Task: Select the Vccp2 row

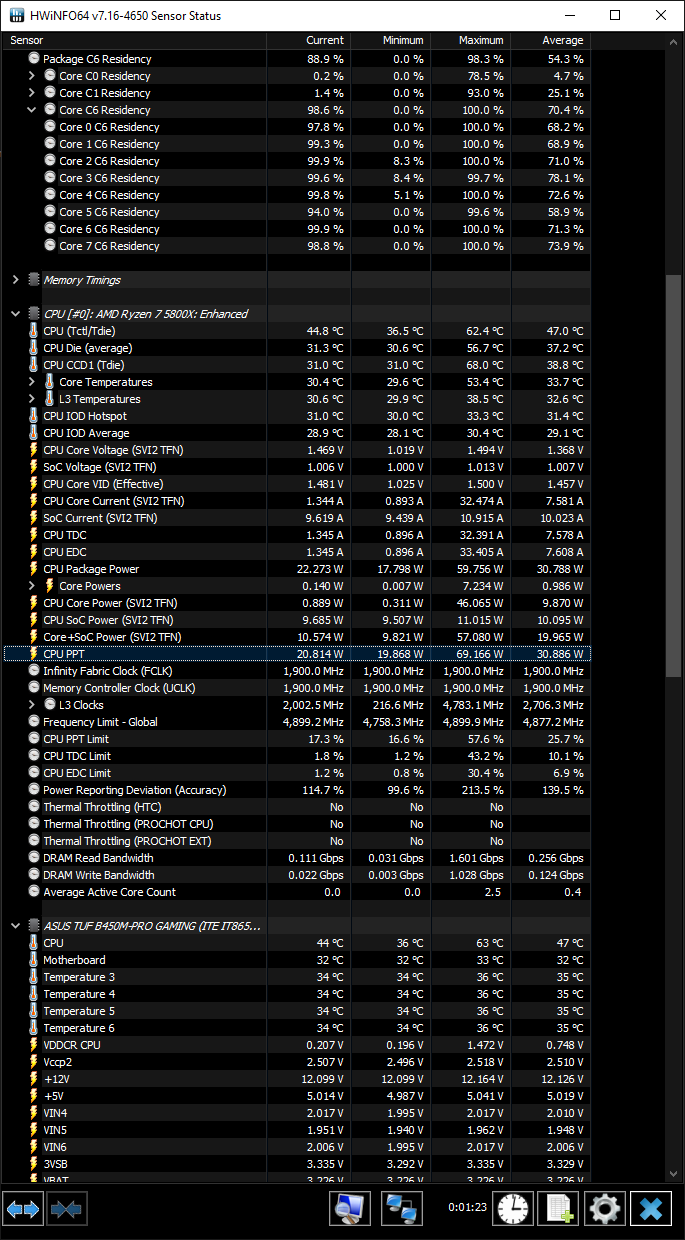Action: pyautogui.click(x=297, y=1062)
